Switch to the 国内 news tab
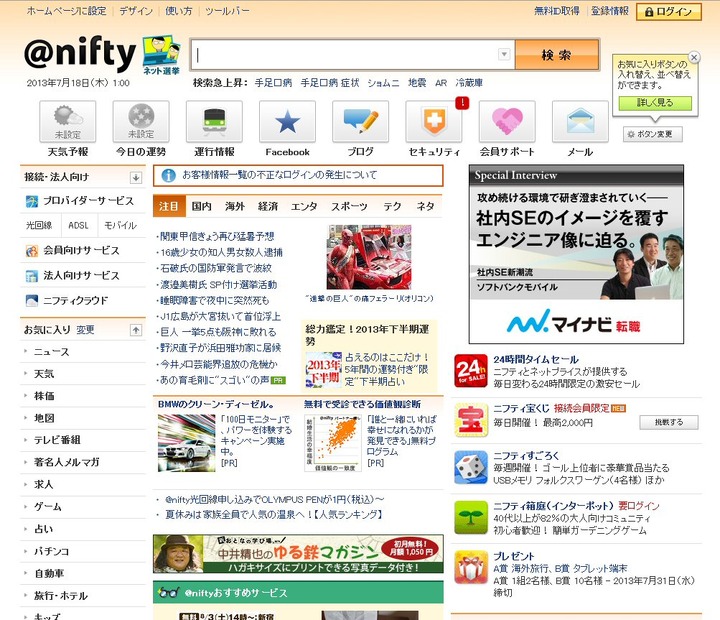 point(202,206)
